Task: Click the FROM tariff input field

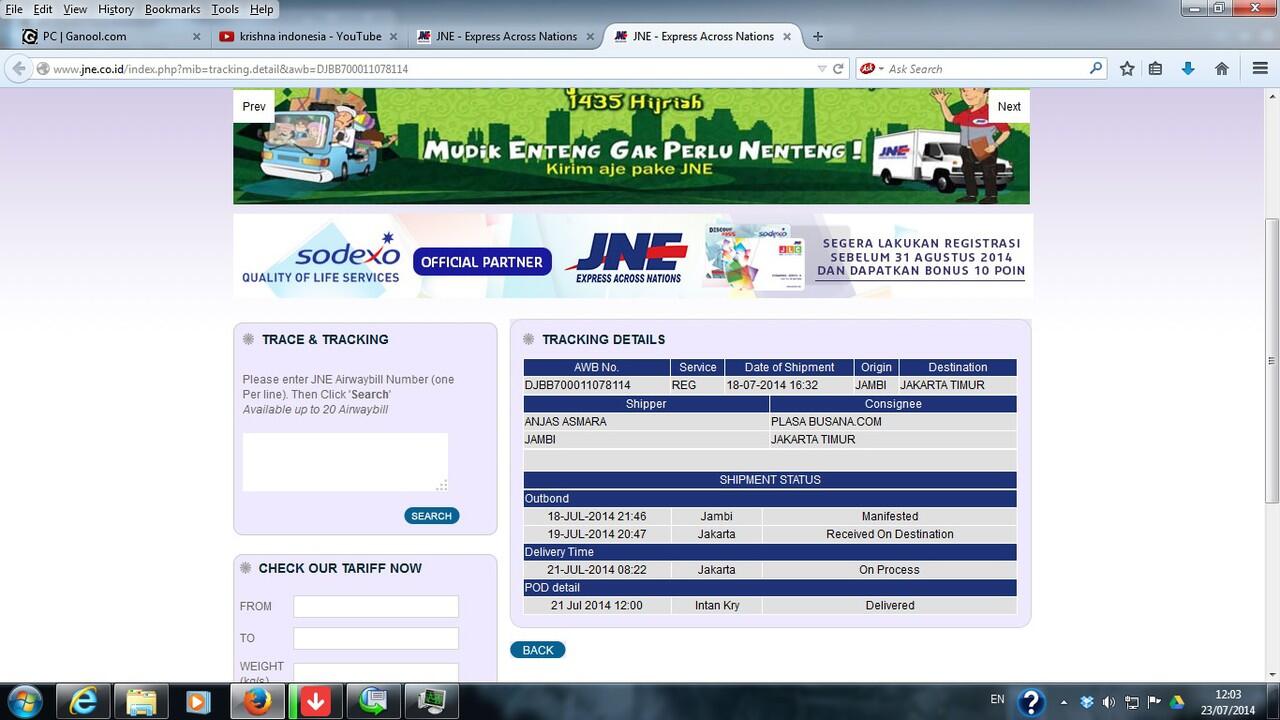Action: tap(376, 606)
